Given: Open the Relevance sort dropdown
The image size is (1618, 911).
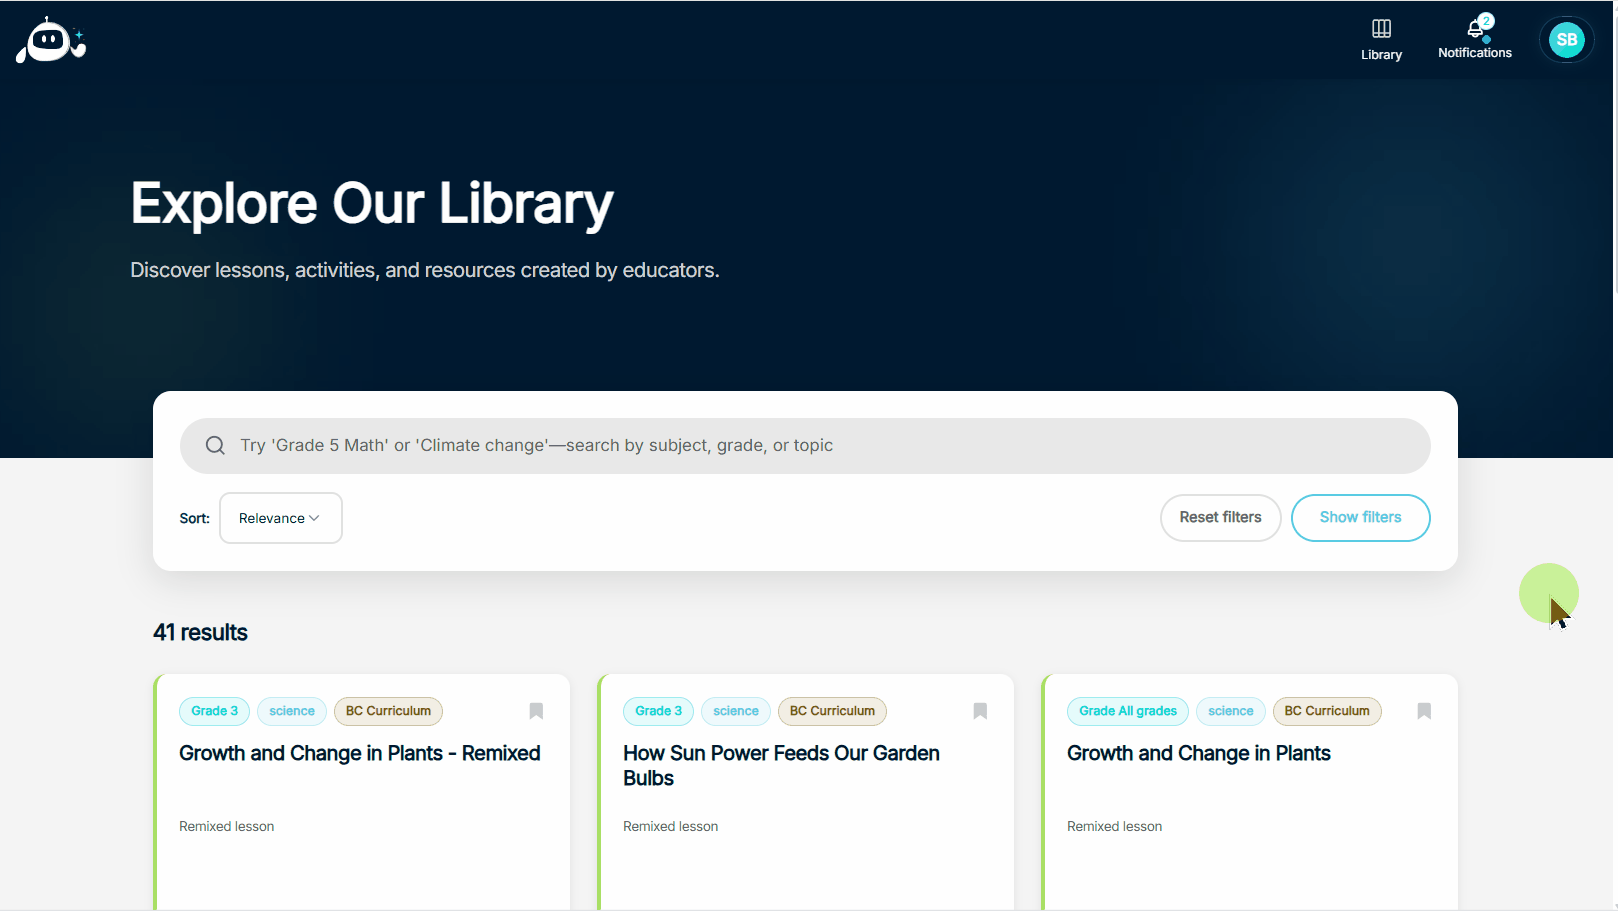Looking at the screenshot, I should coord(280,518).
